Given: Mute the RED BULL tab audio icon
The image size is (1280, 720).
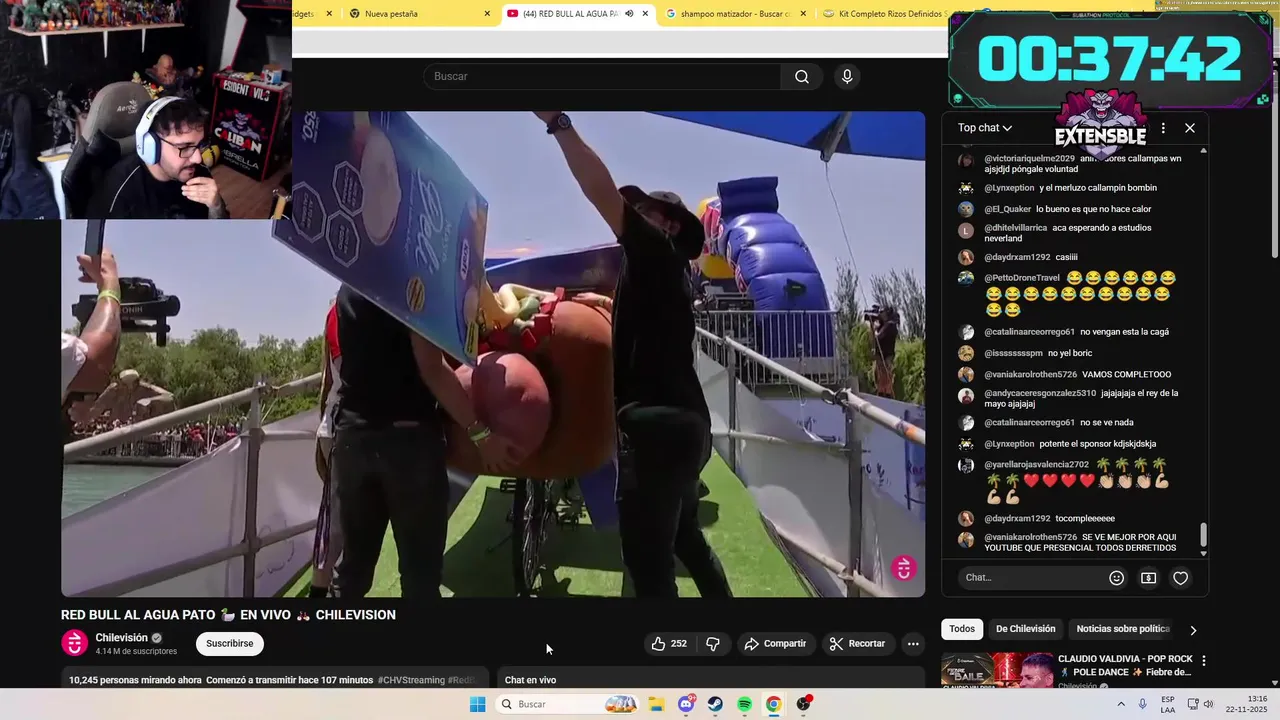Looking at the screenshot, I should click(629, 14).
